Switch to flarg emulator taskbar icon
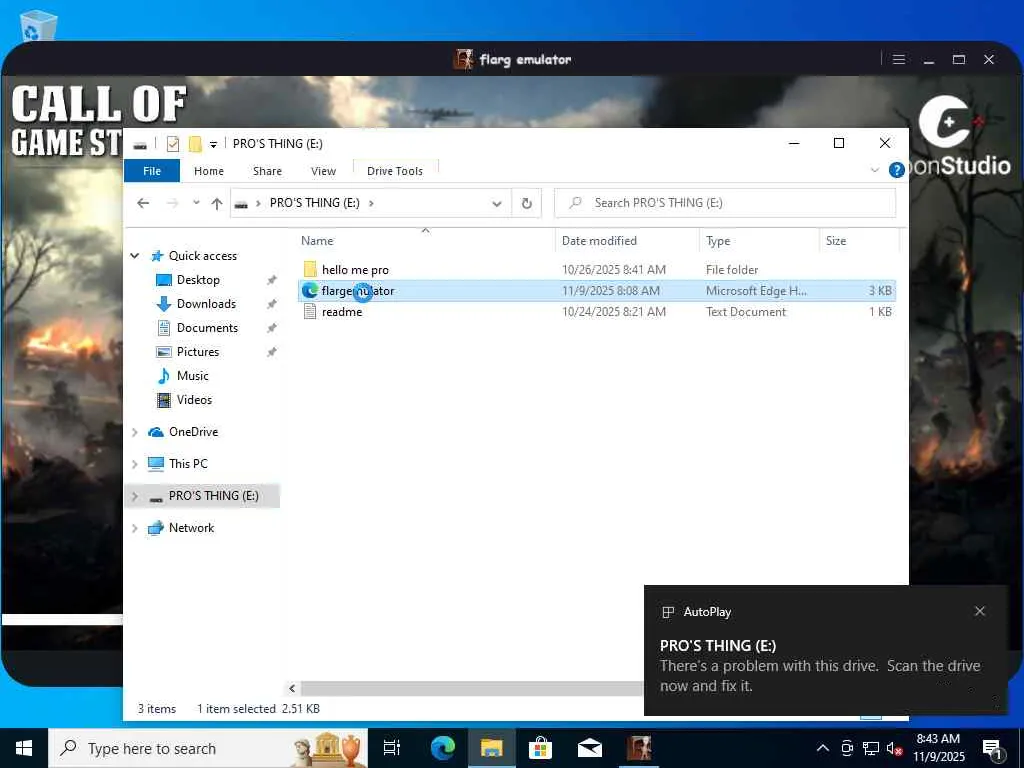The width and height of the screenshot is (1024, 768). (639, 748)
